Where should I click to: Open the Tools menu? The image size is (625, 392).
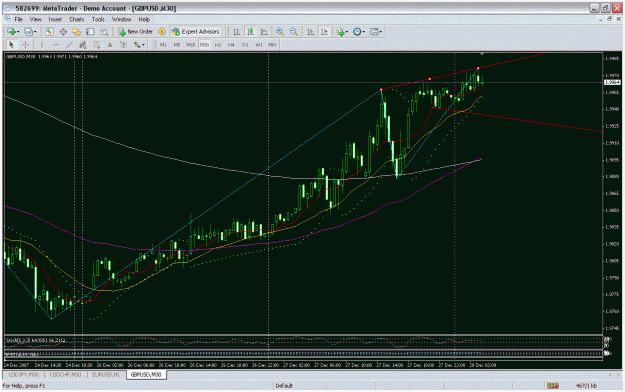tap(98, 19)
